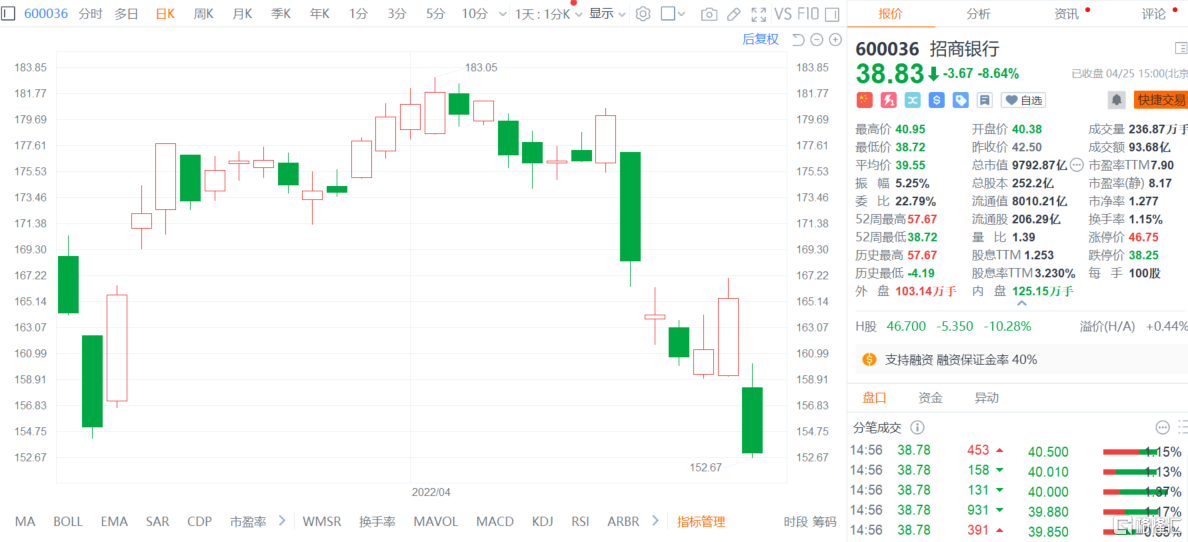Click the undo arrow beside 后复权
This screenshot has width=1188, height=542.
pyautogui.click(x=797, y=39)
